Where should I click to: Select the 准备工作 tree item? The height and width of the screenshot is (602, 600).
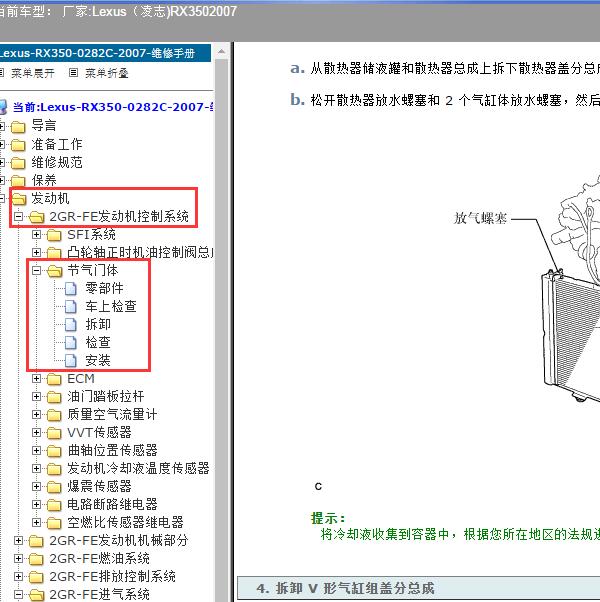[x=57, y=144]
